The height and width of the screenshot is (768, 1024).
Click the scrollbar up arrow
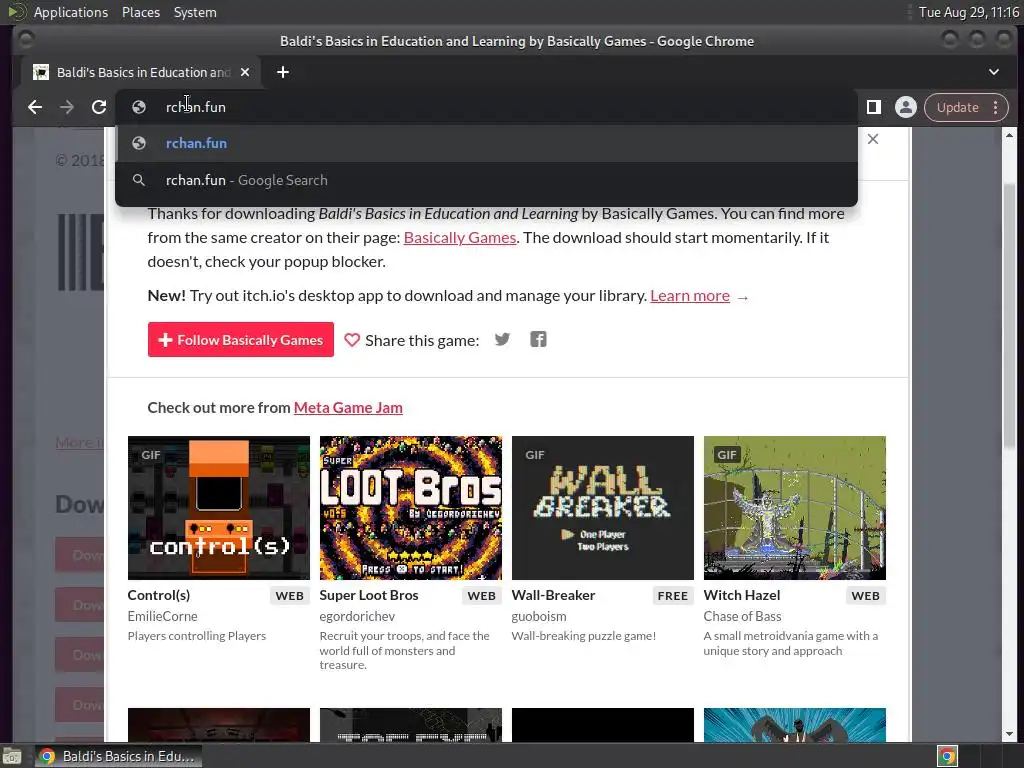coord(1009,135)
